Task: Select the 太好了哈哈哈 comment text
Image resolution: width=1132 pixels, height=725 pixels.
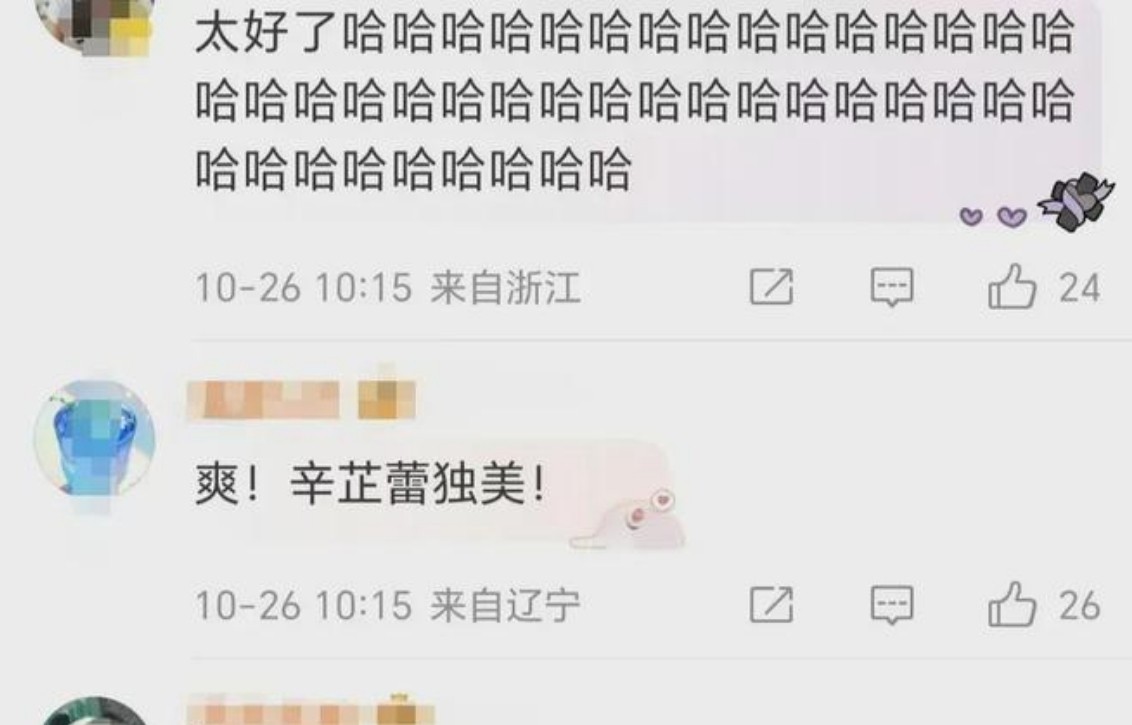Action: point(635,101)
